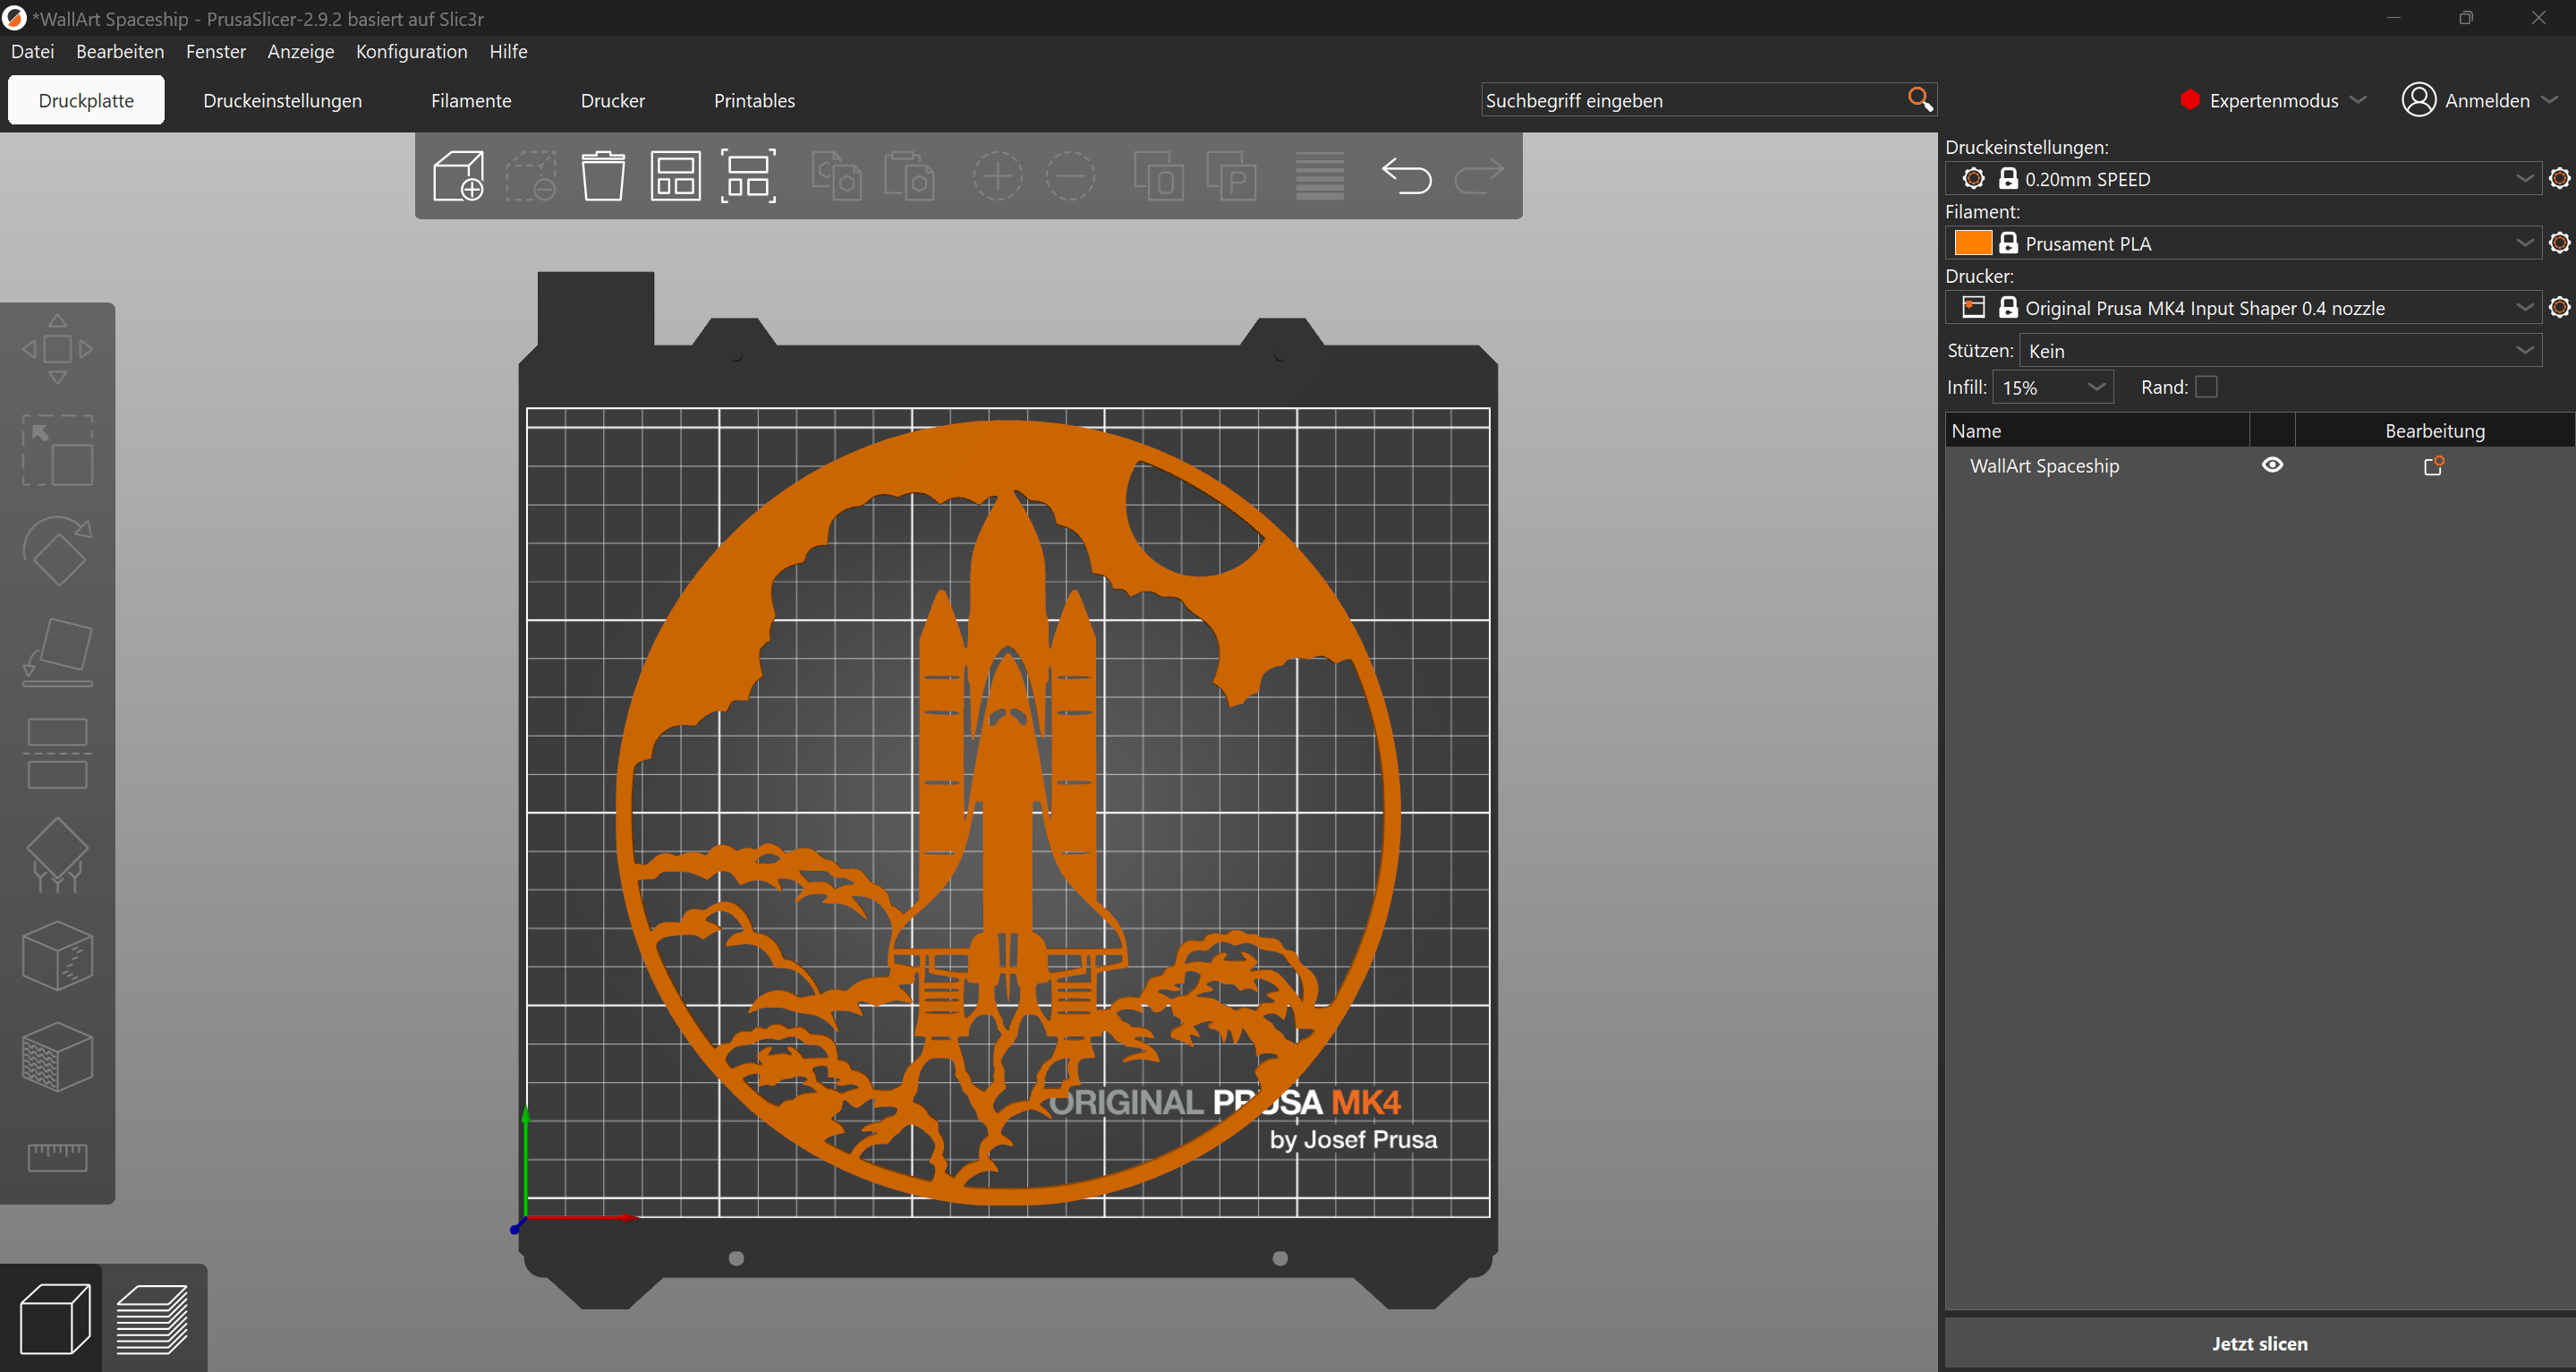Viewport: 2576px width, 1372px height.
Task: Open the Infill 15% dropdown
Action: click(2053, 387)
